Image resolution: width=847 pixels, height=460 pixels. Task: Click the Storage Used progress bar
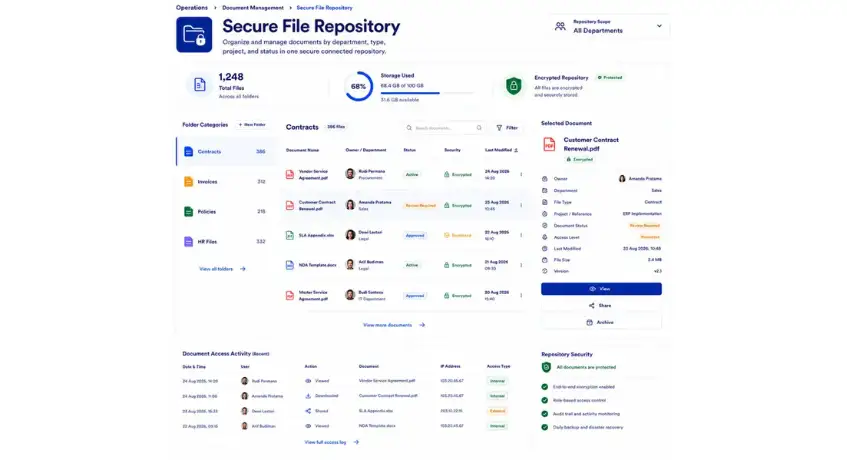427,93
